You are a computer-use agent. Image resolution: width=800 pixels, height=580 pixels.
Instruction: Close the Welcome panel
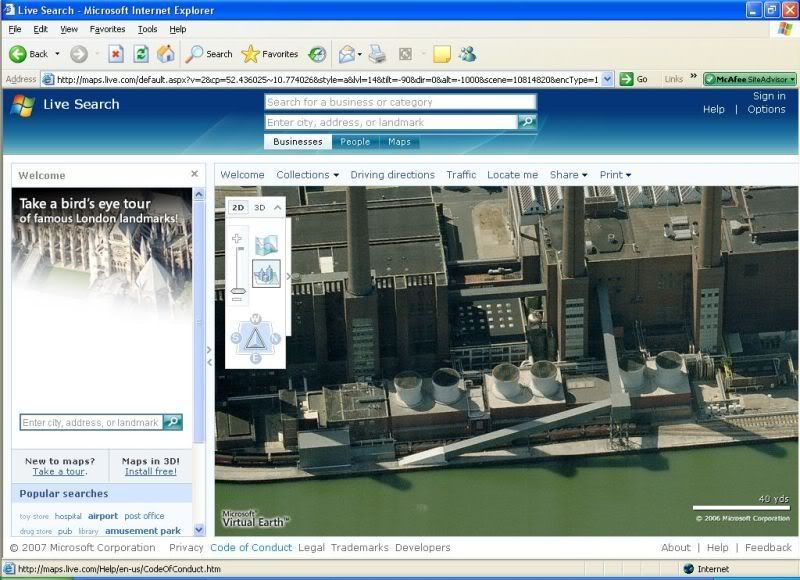[x=194, y=174]
